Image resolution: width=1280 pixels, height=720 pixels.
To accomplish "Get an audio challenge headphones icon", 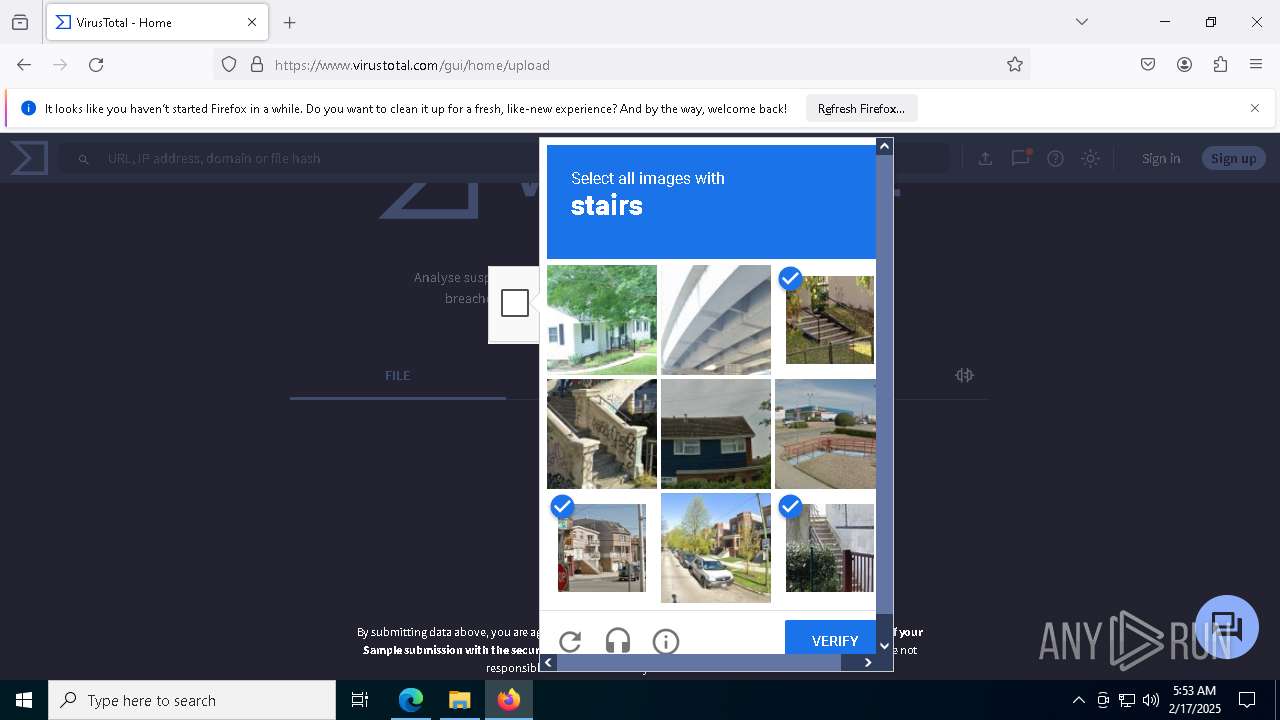I will coord(618,642).
